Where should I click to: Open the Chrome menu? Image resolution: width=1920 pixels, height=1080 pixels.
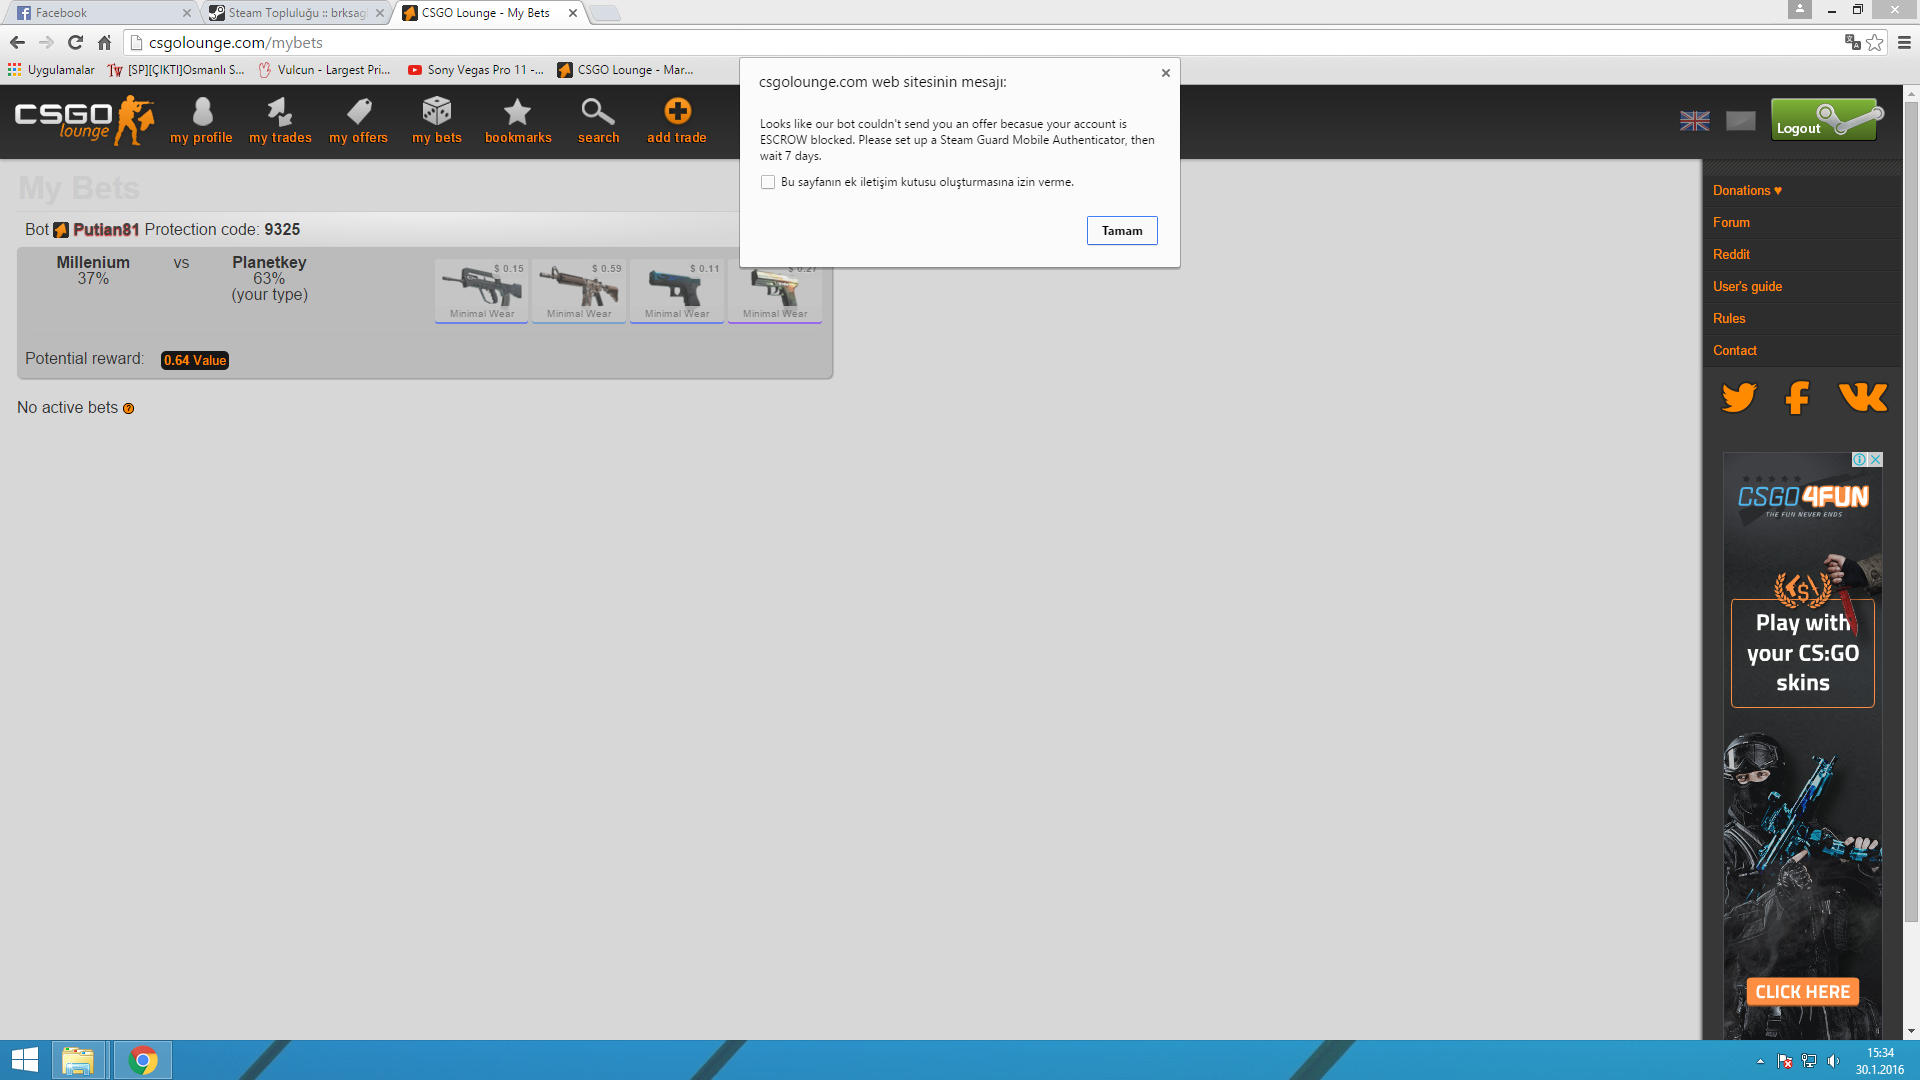coord(1904,42)
